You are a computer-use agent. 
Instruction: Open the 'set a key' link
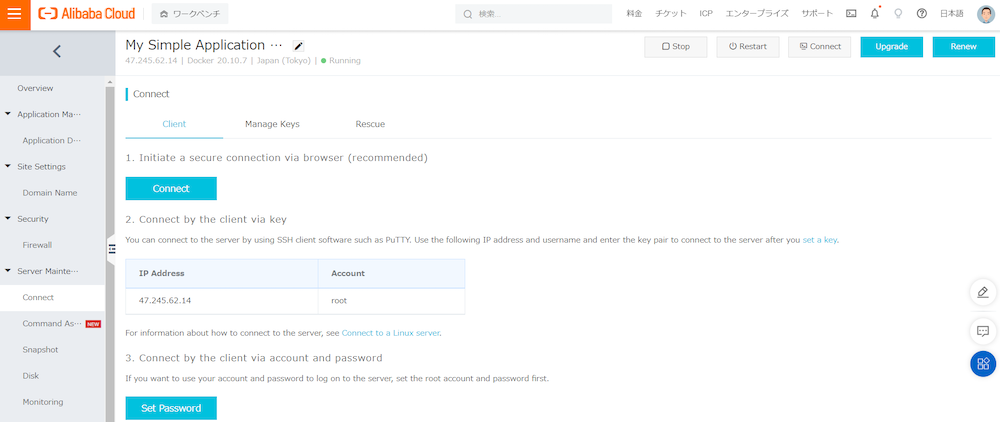tap(819, 240)
